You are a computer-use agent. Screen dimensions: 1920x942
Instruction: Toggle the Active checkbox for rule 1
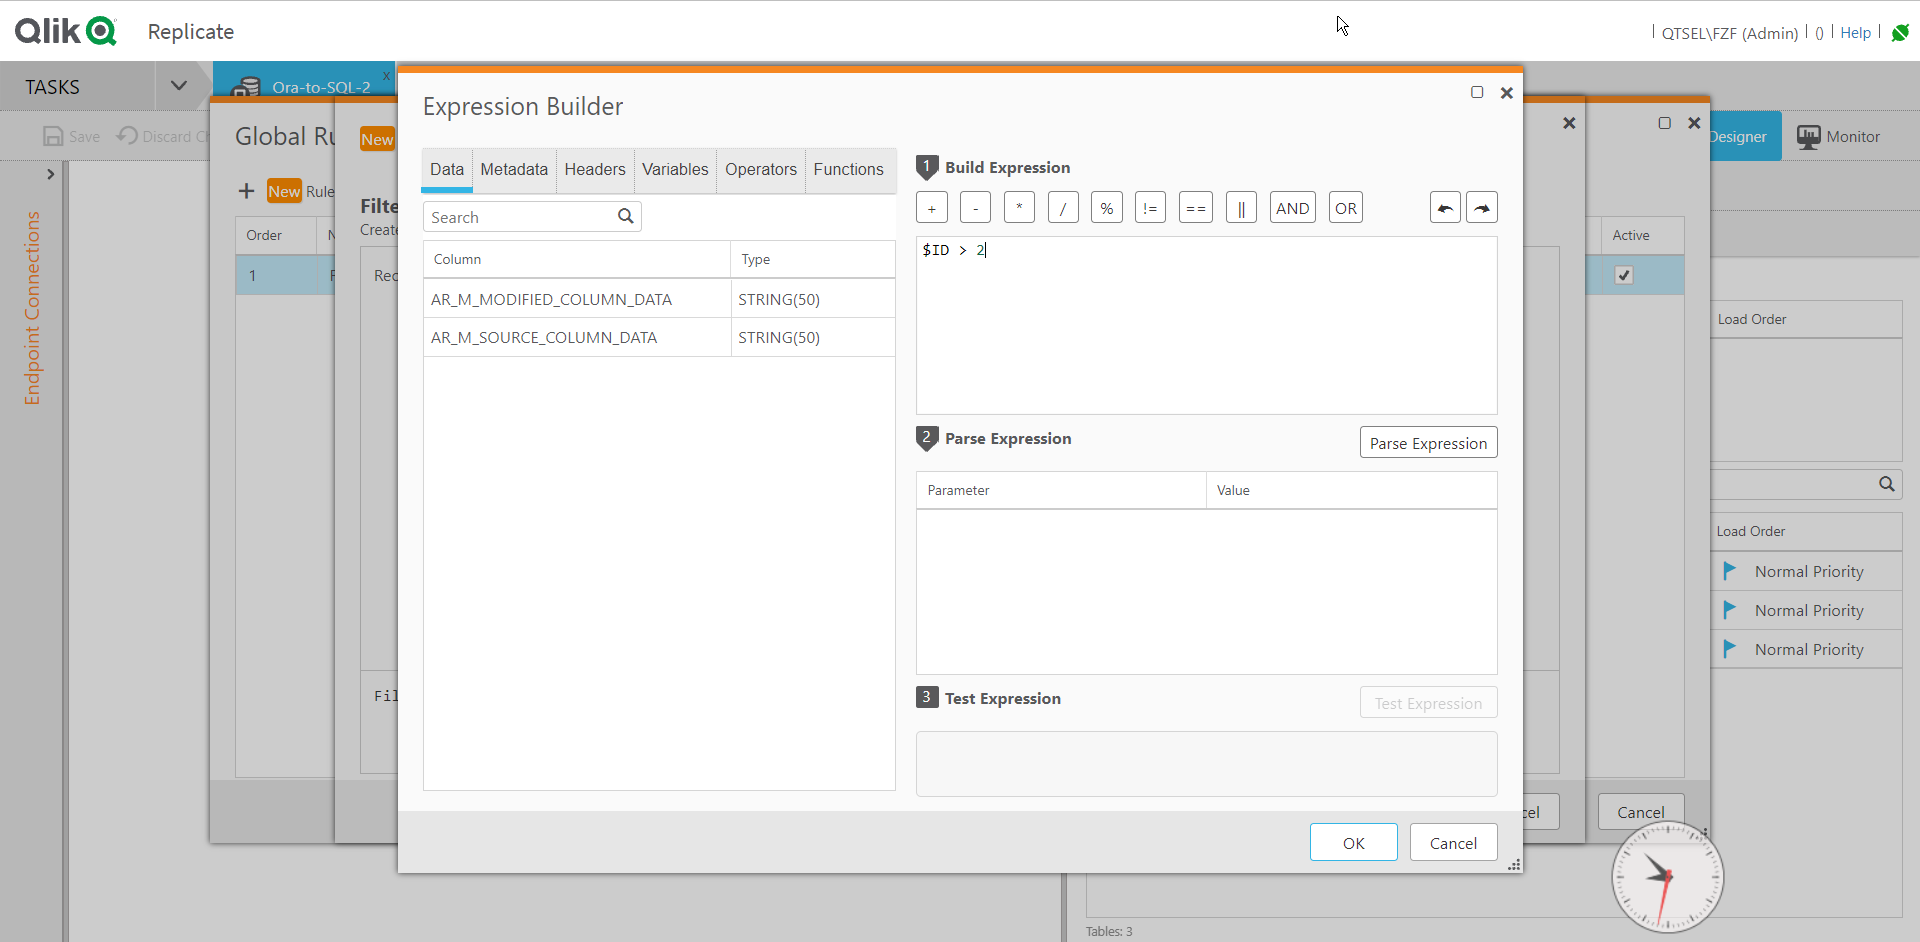click(x=1624, y=275)
